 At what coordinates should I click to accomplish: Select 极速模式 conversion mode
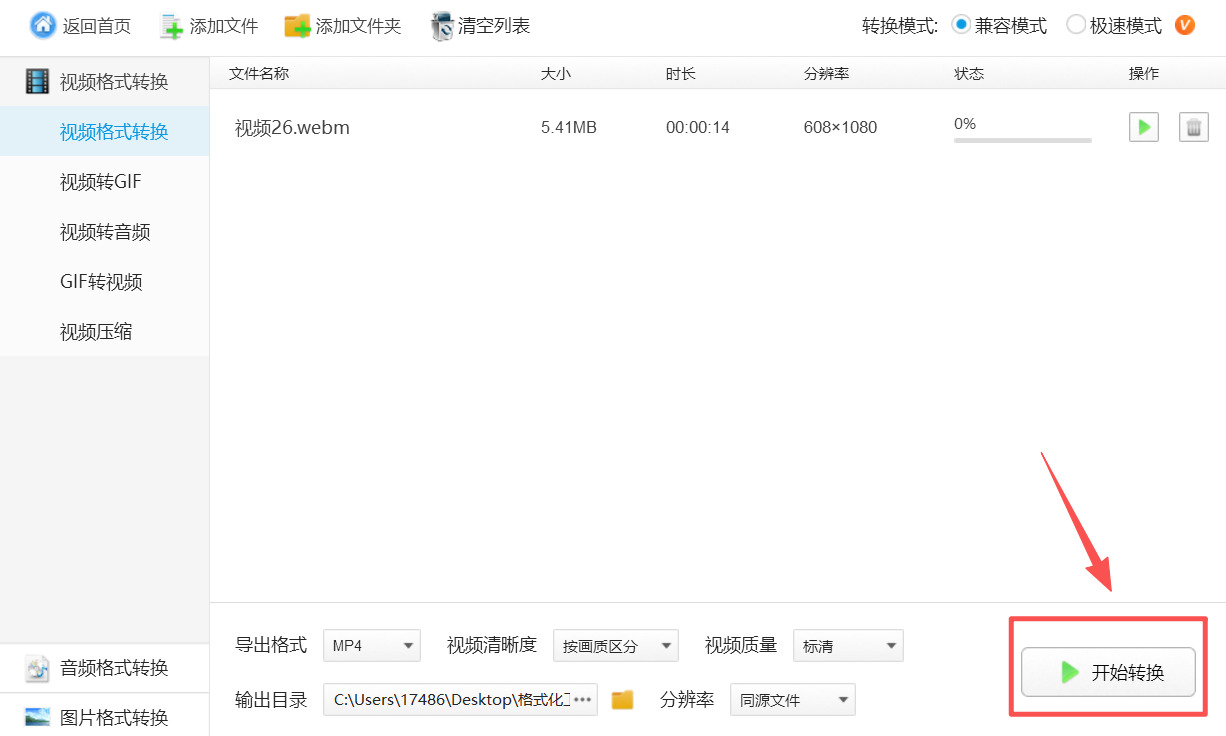point(1076,25)
